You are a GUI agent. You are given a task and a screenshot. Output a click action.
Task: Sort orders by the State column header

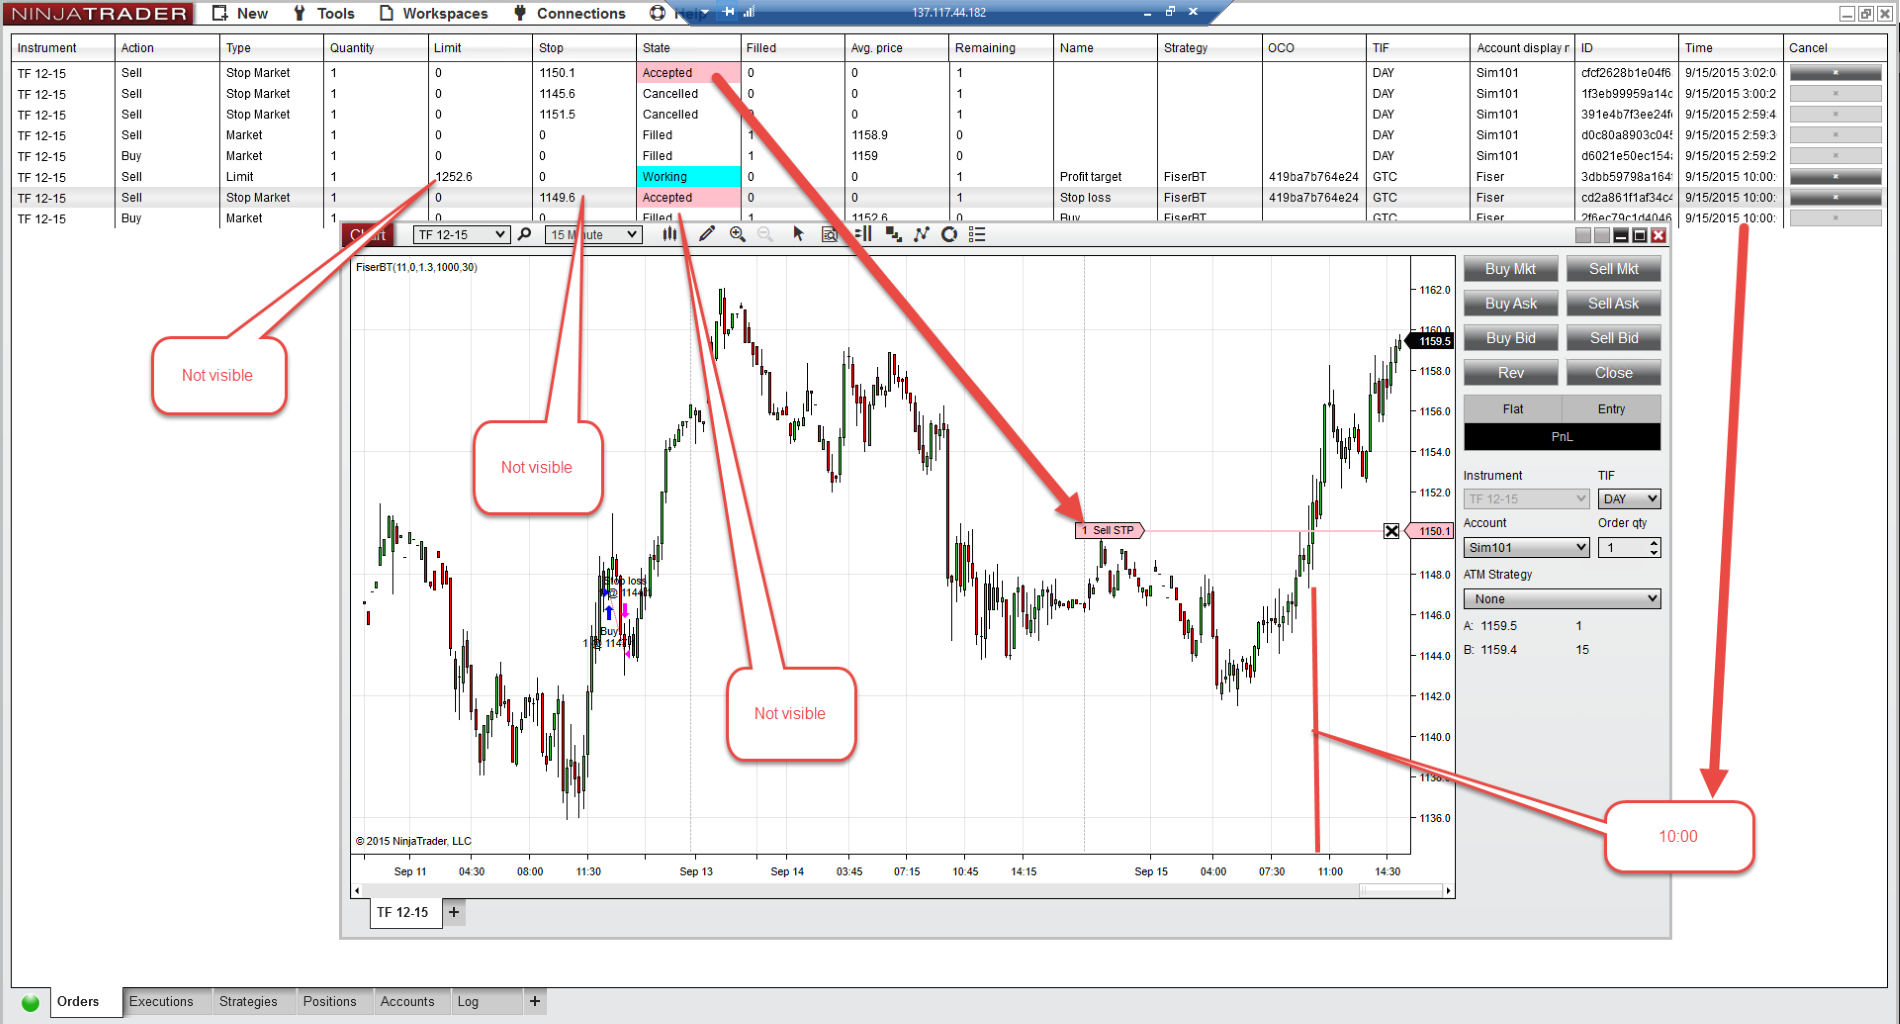[x=688, y=48]
